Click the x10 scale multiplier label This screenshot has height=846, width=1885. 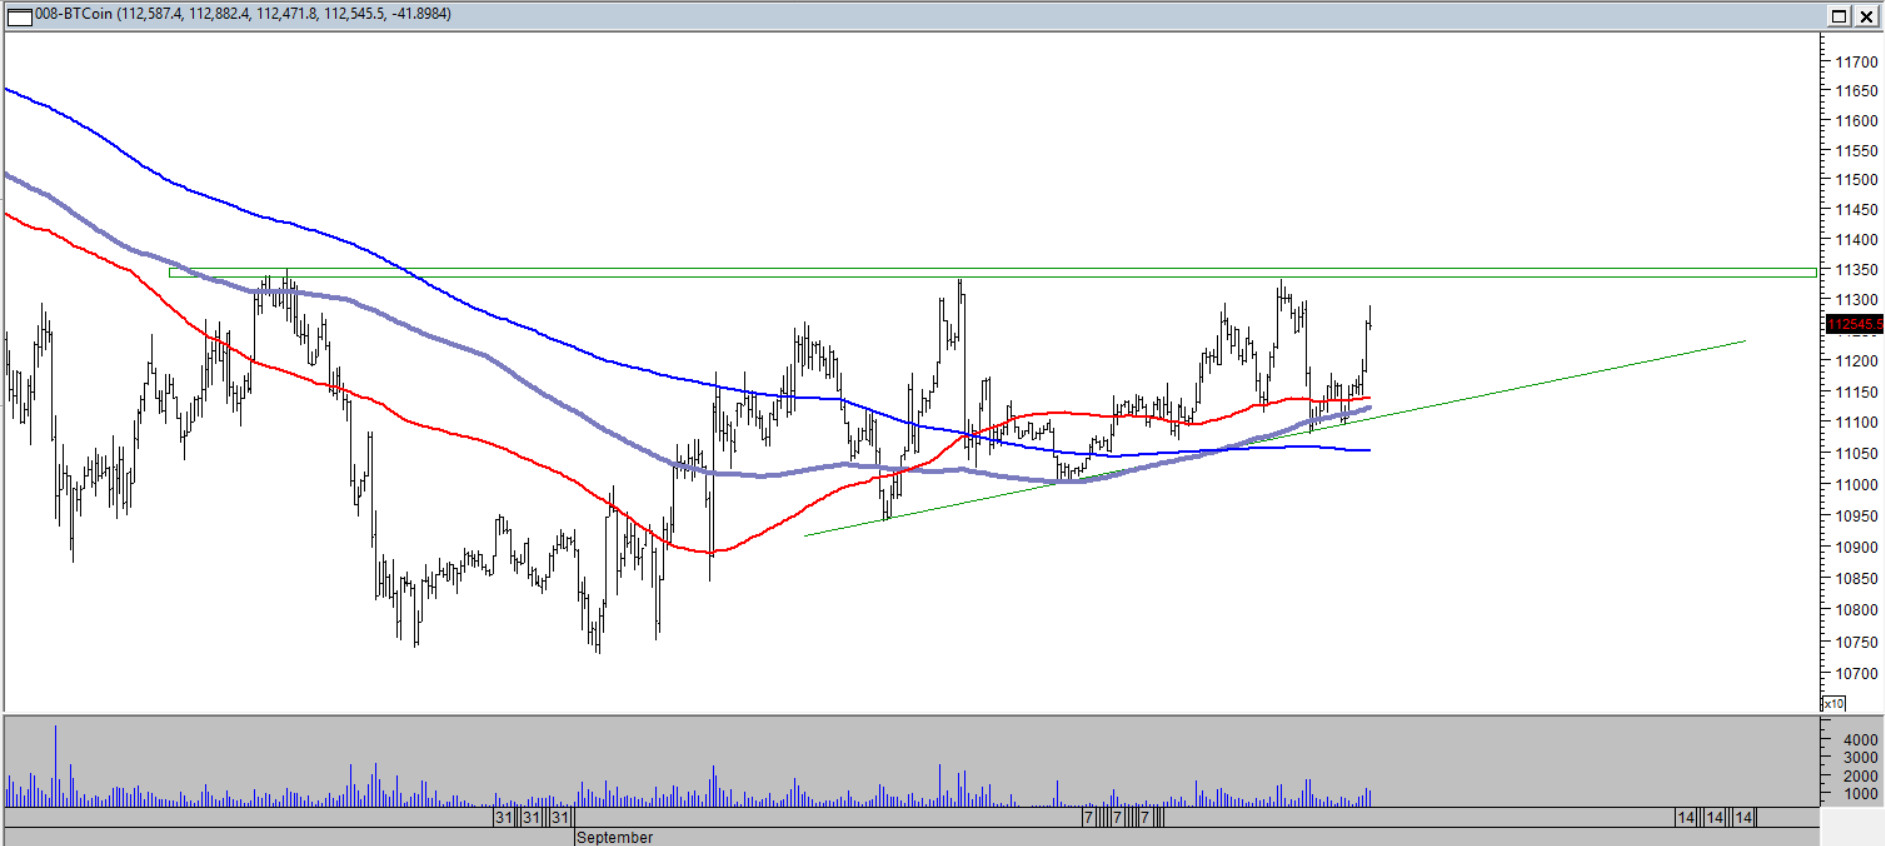click(1833, 704)
